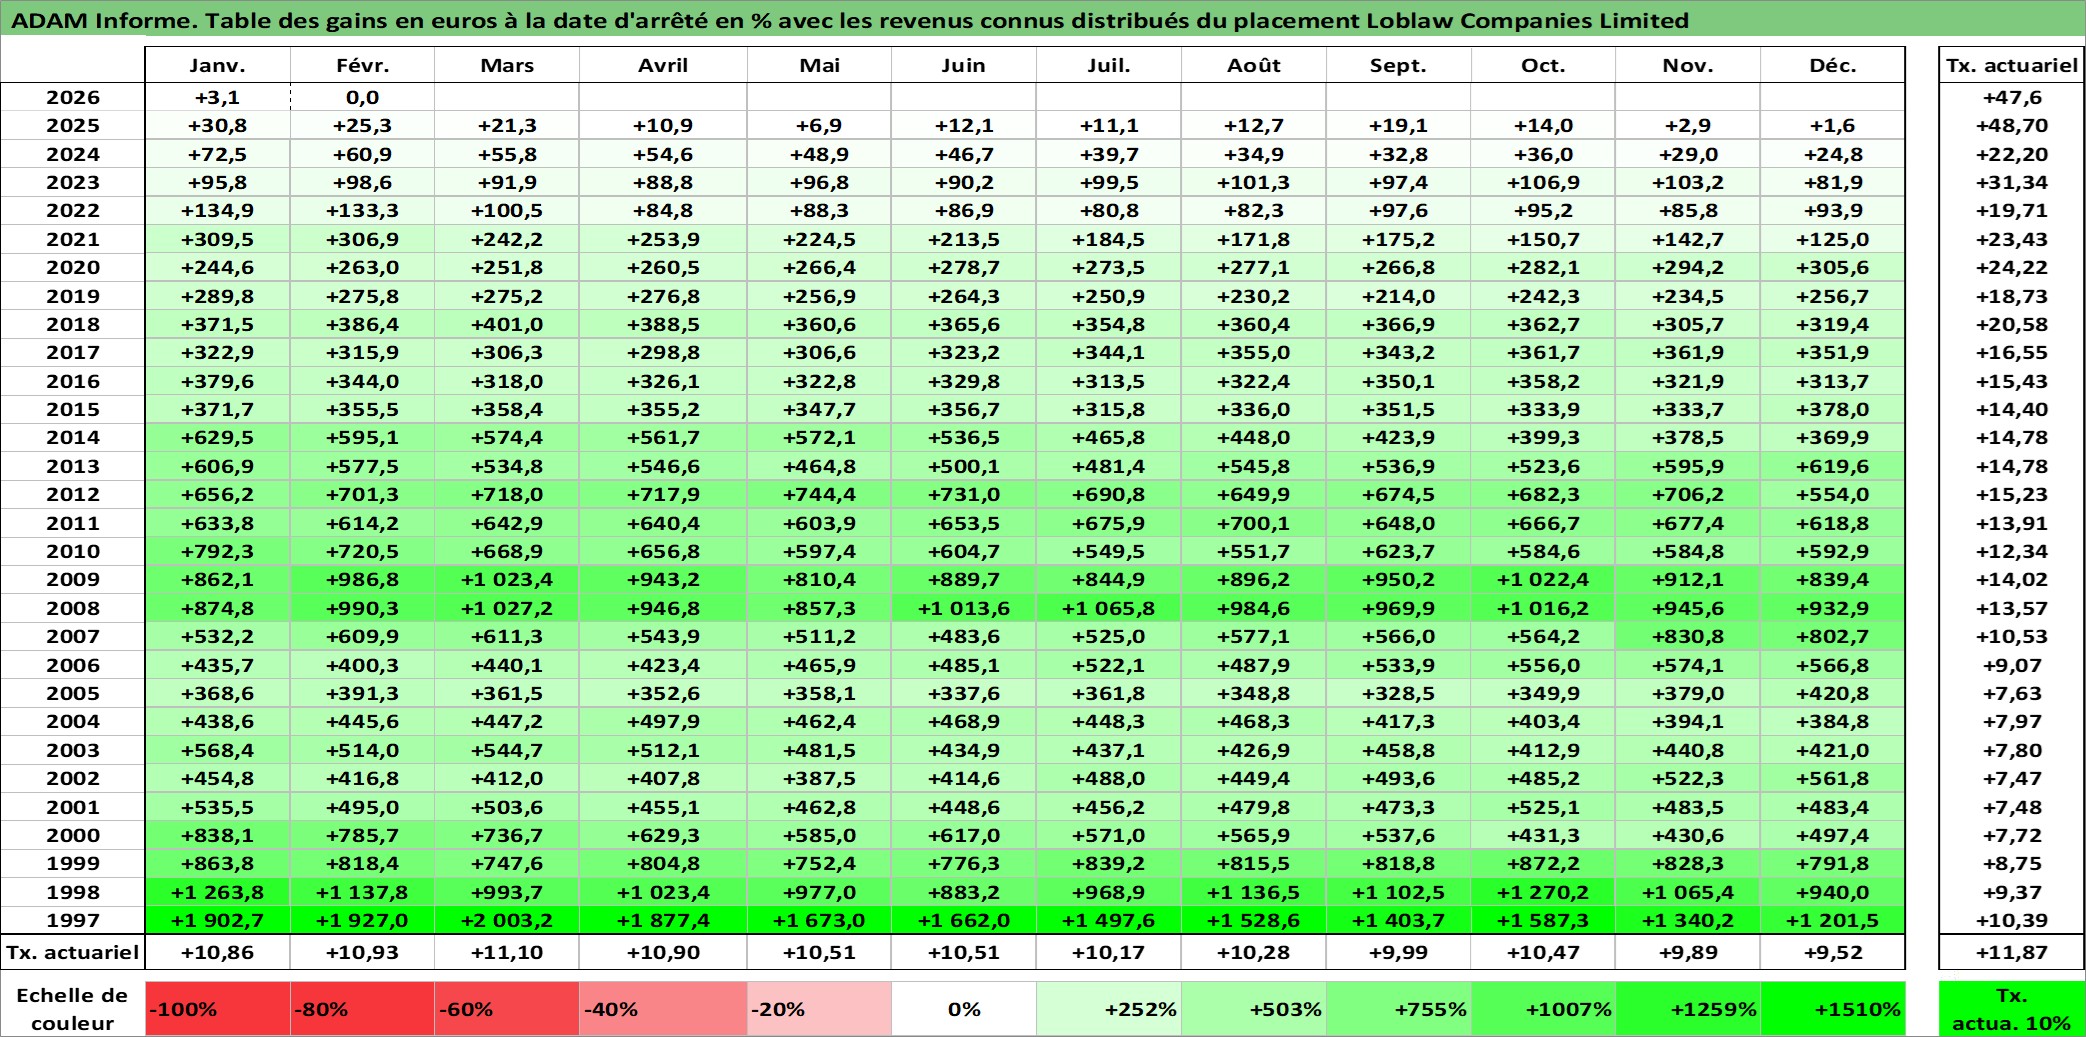This screenshot has height=1037, width=2086.
Task: Click the ADAM Informe title banner
Action: [x=1043, y=20]
